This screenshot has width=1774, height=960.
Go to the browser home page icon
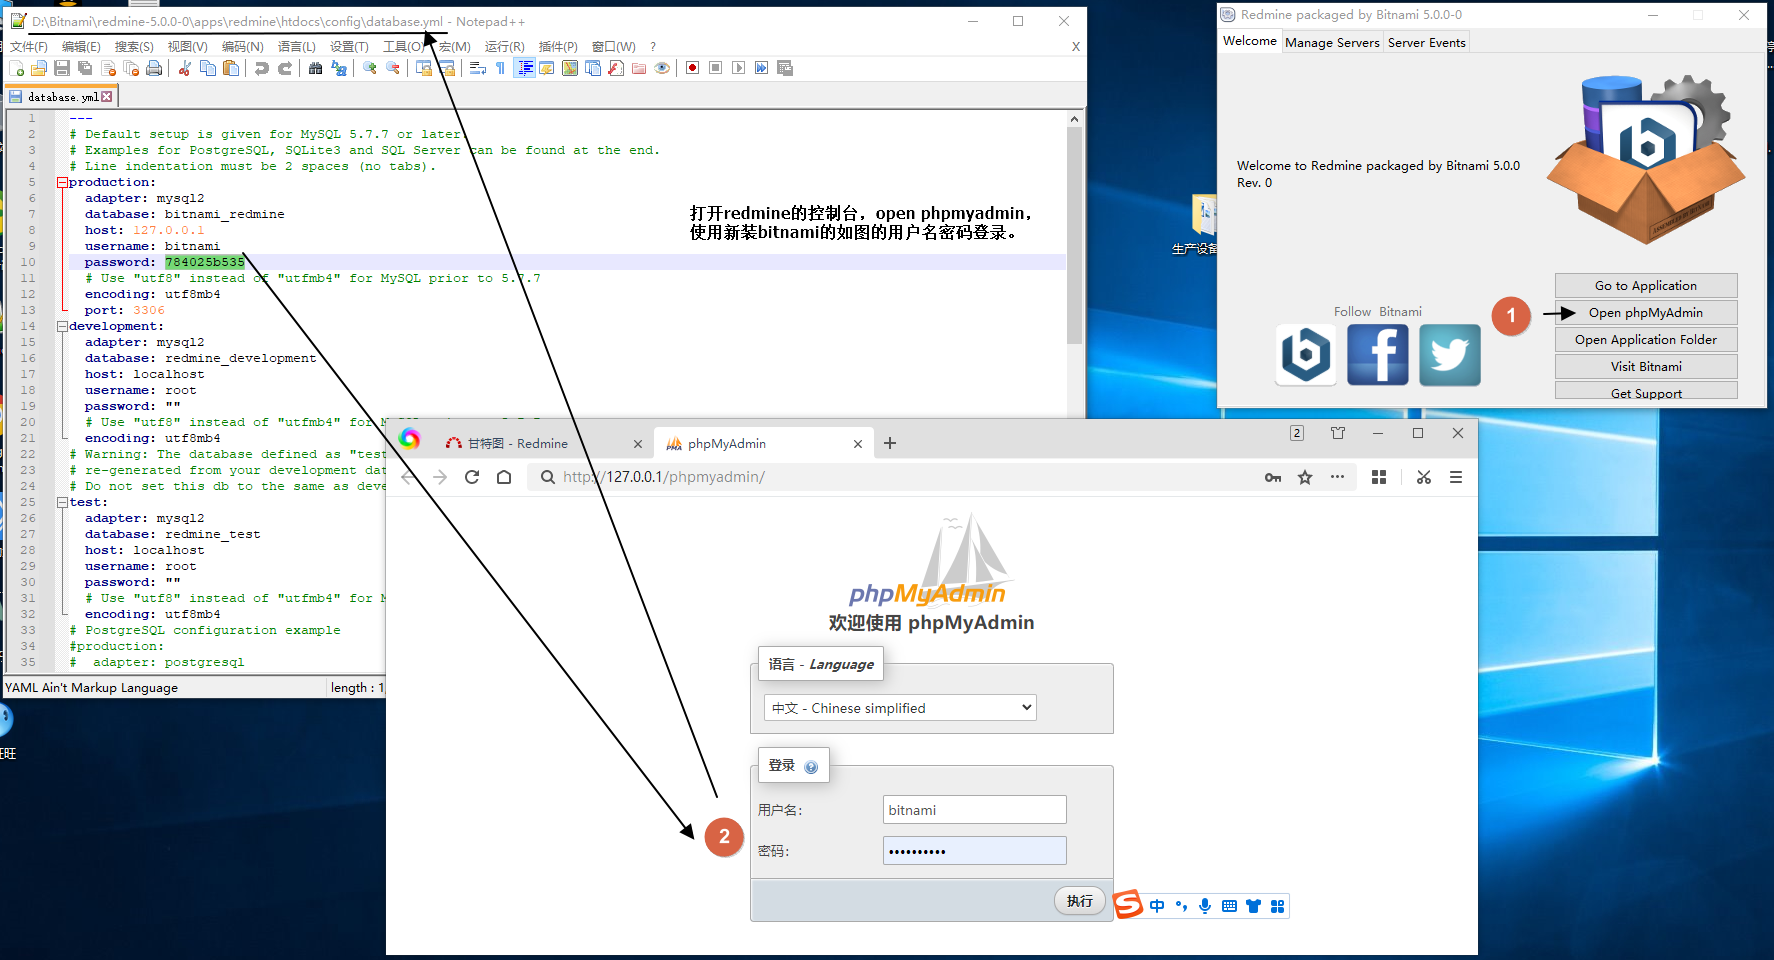504,477
